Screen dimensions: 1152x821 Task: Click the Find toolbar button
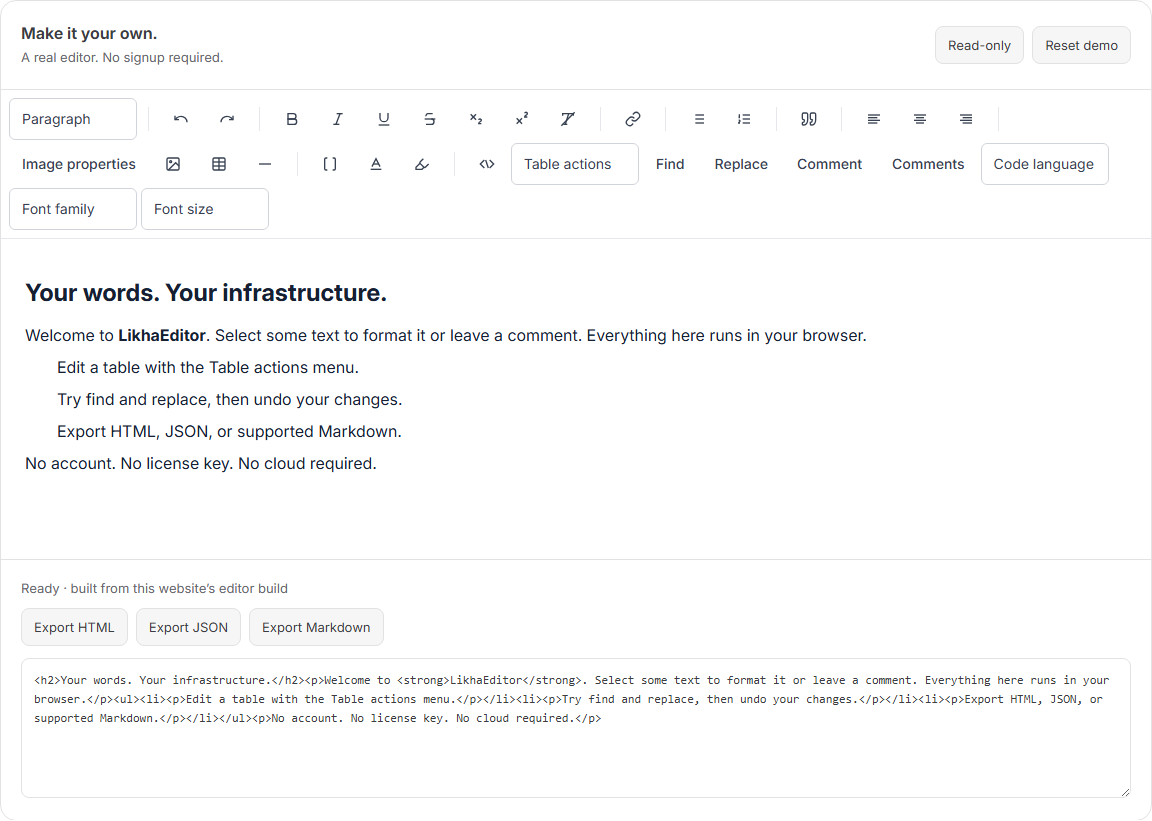(x=670, y=164)
